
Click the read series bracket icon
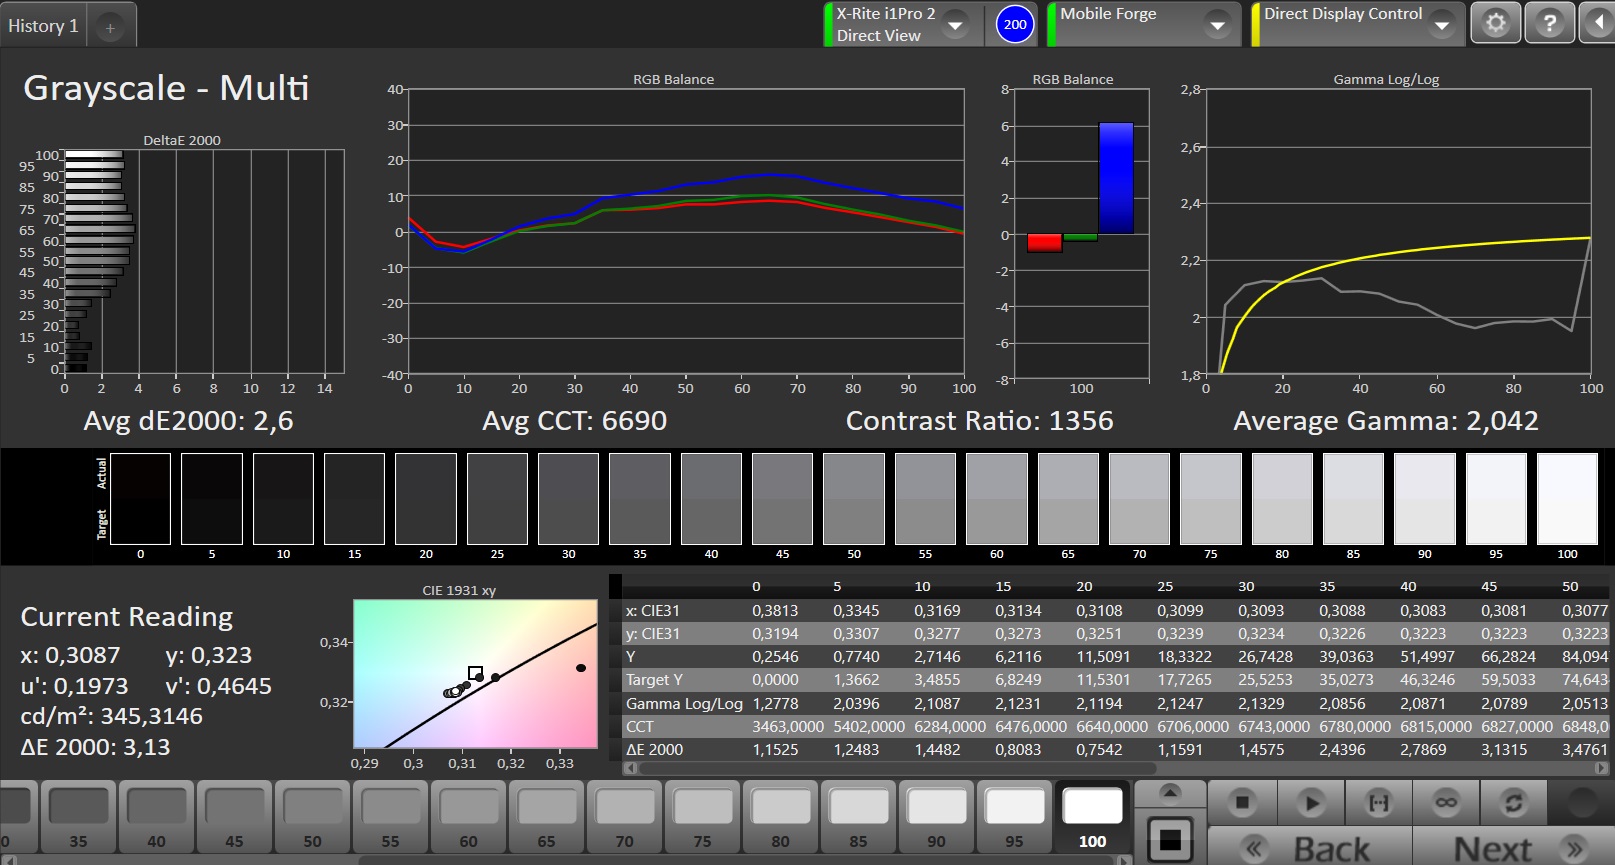(1378, 802)
